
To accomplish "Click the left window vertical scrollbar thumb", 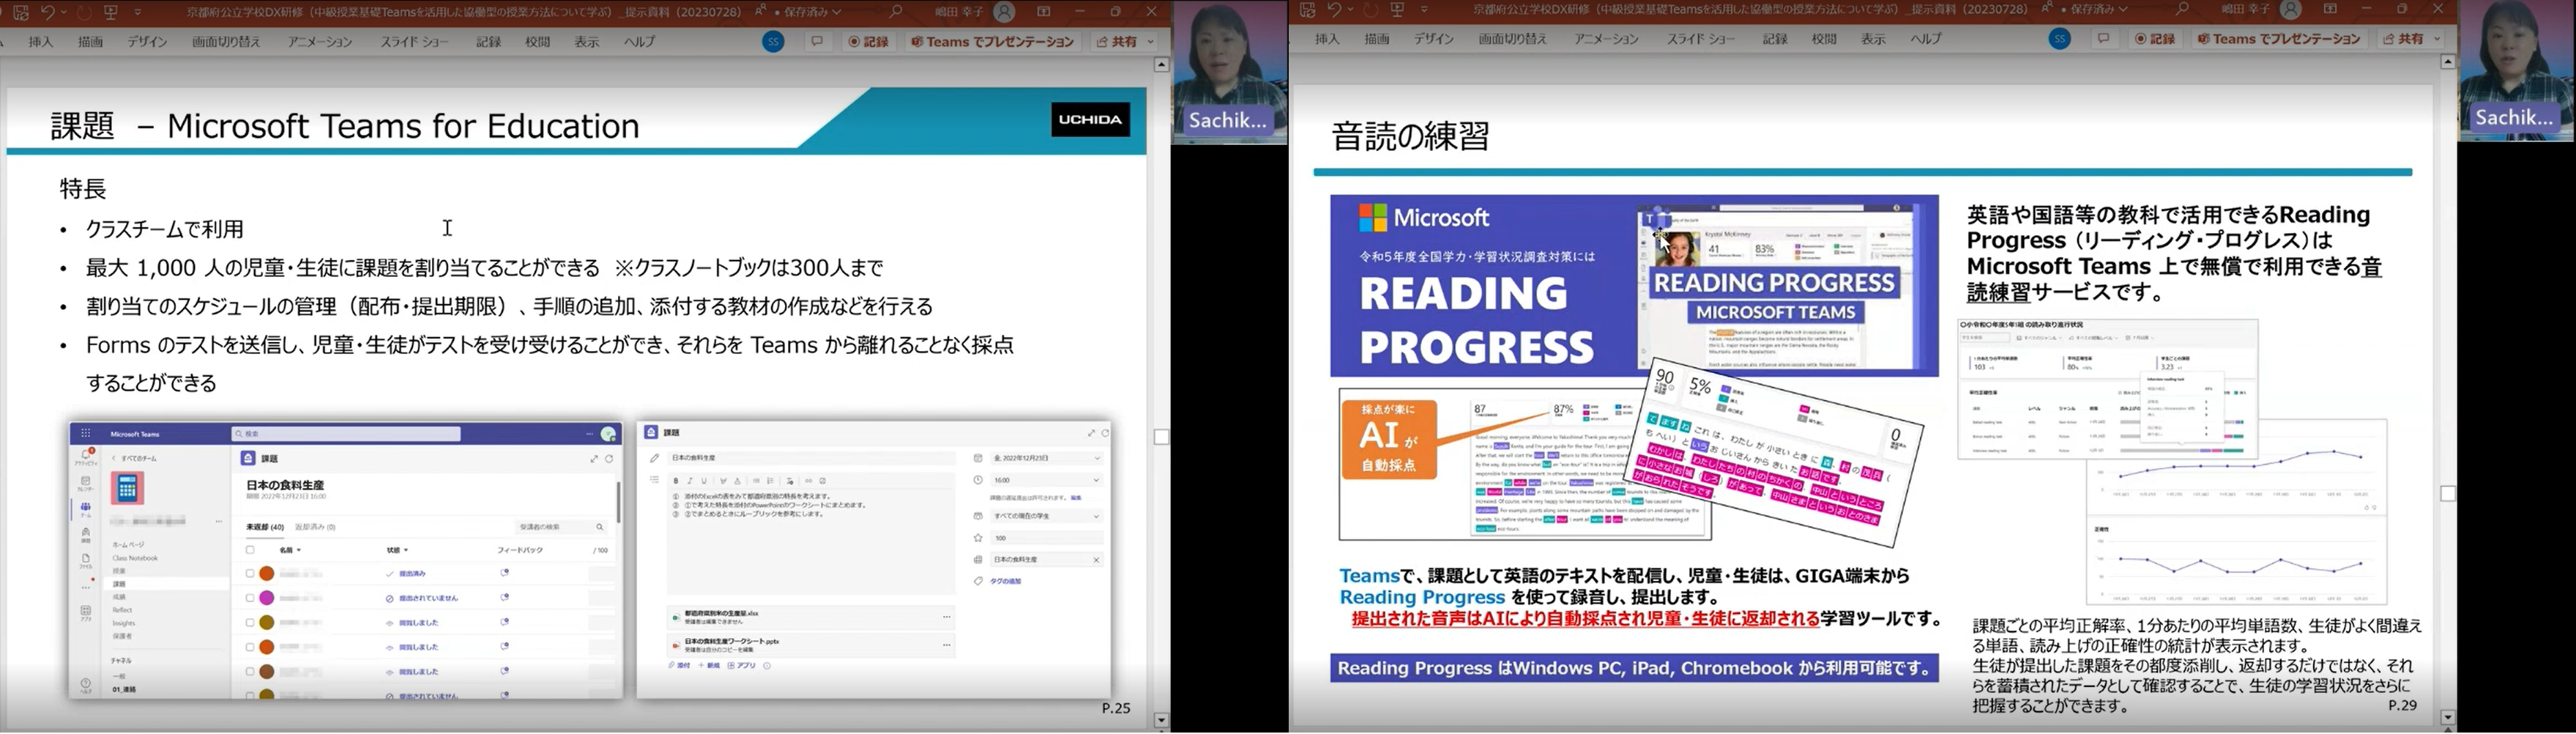I will tap(1161, 437).
